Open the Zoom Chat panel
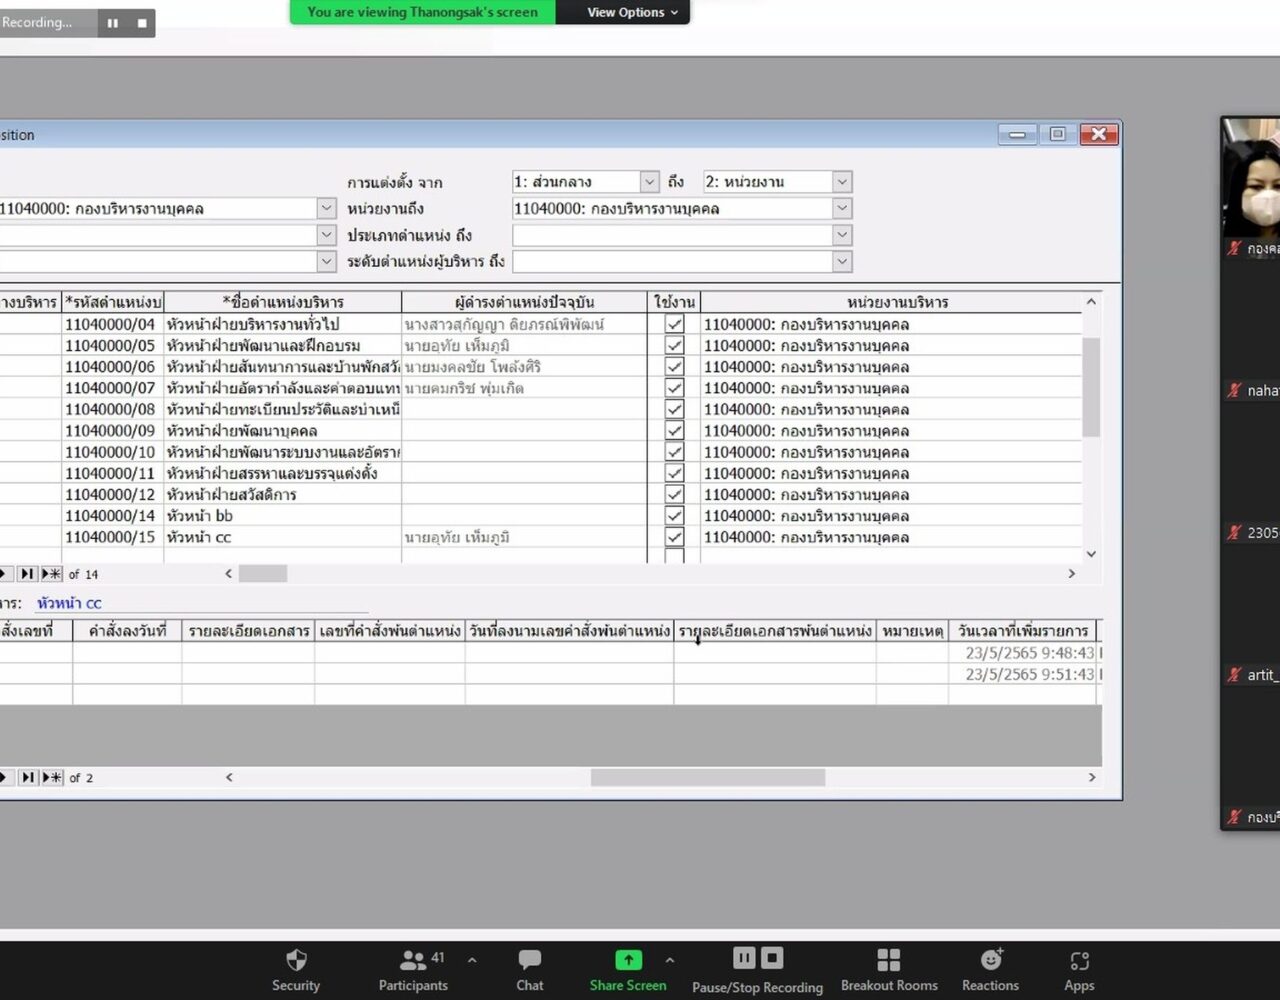 point(530,970)
